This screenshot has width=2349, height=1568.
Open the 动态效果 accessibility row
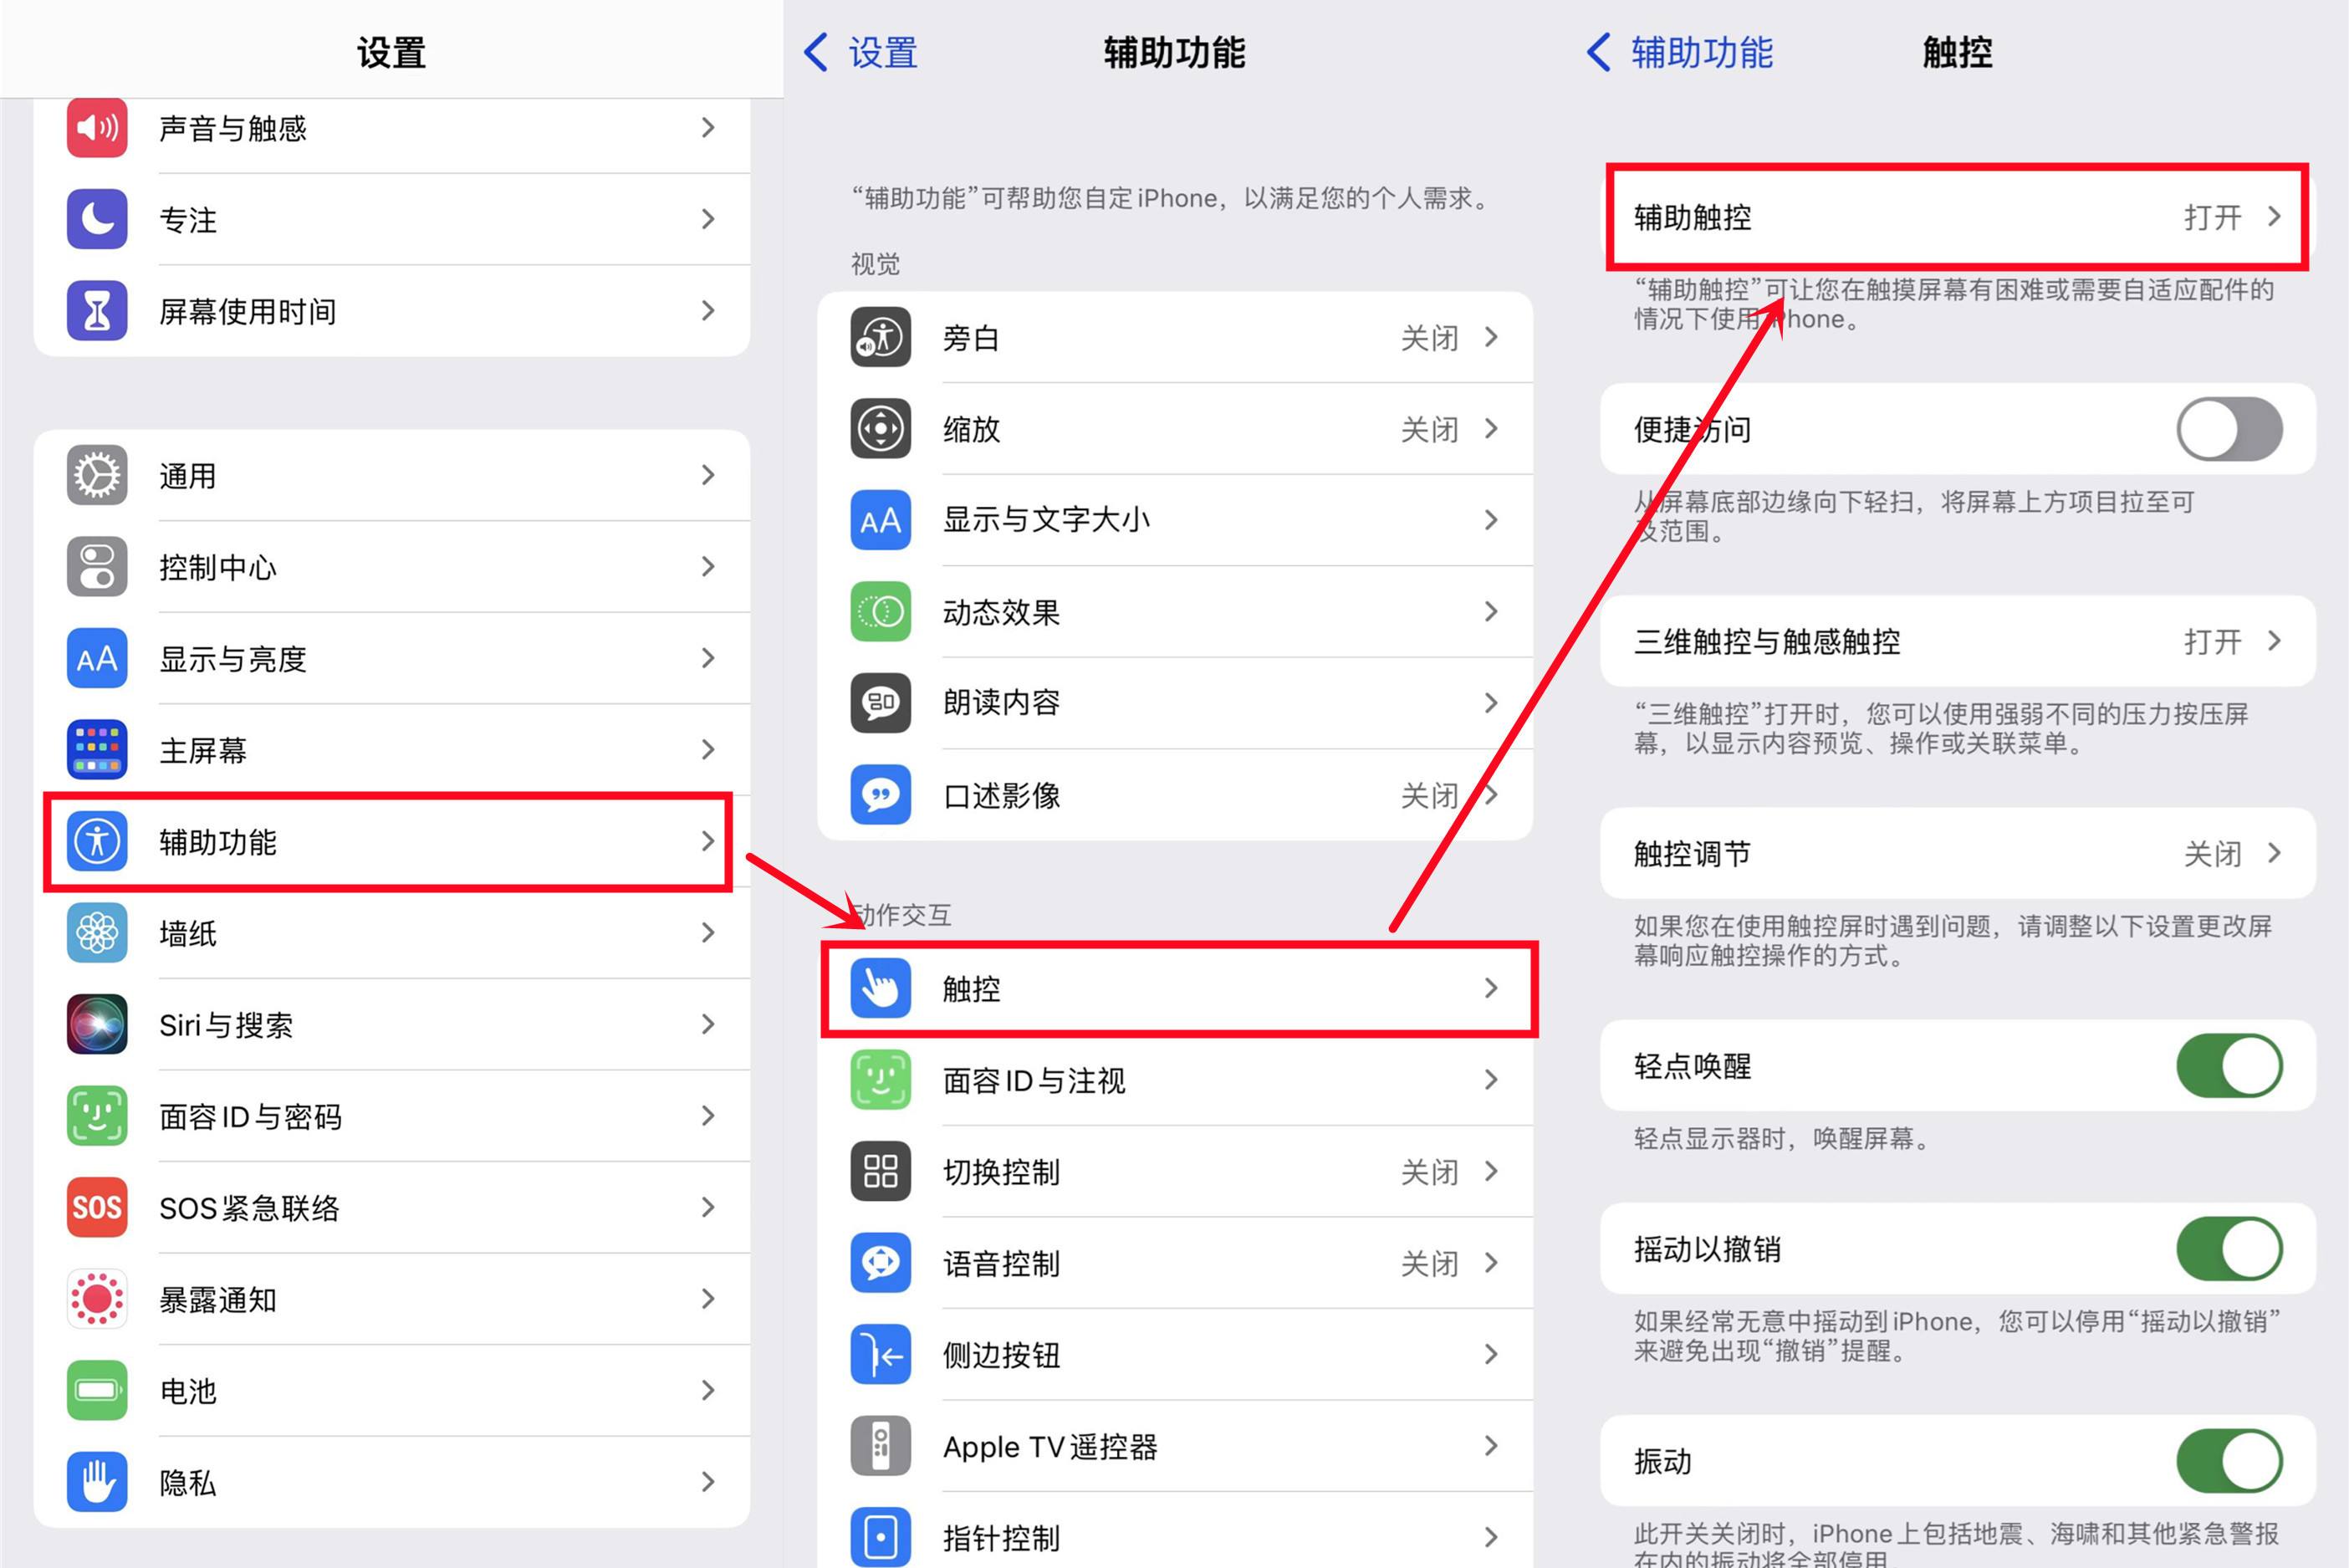1175,612
